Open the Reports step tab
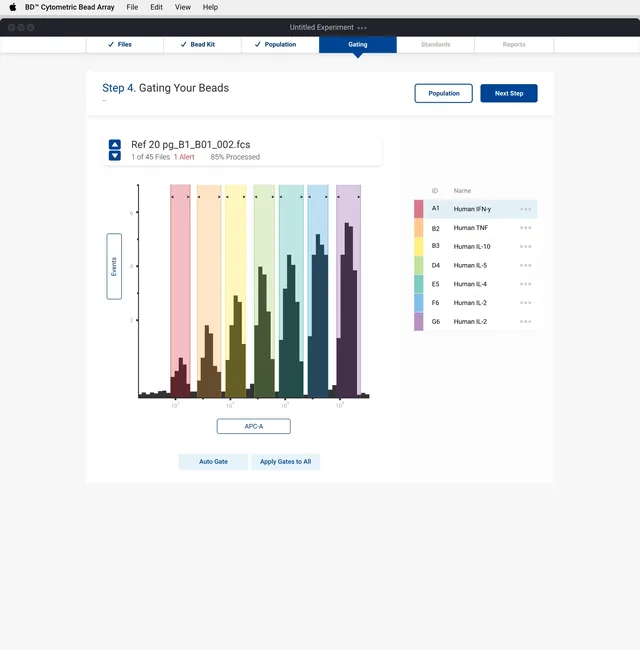This screenshot has width=640, height=650. (514, 44)
